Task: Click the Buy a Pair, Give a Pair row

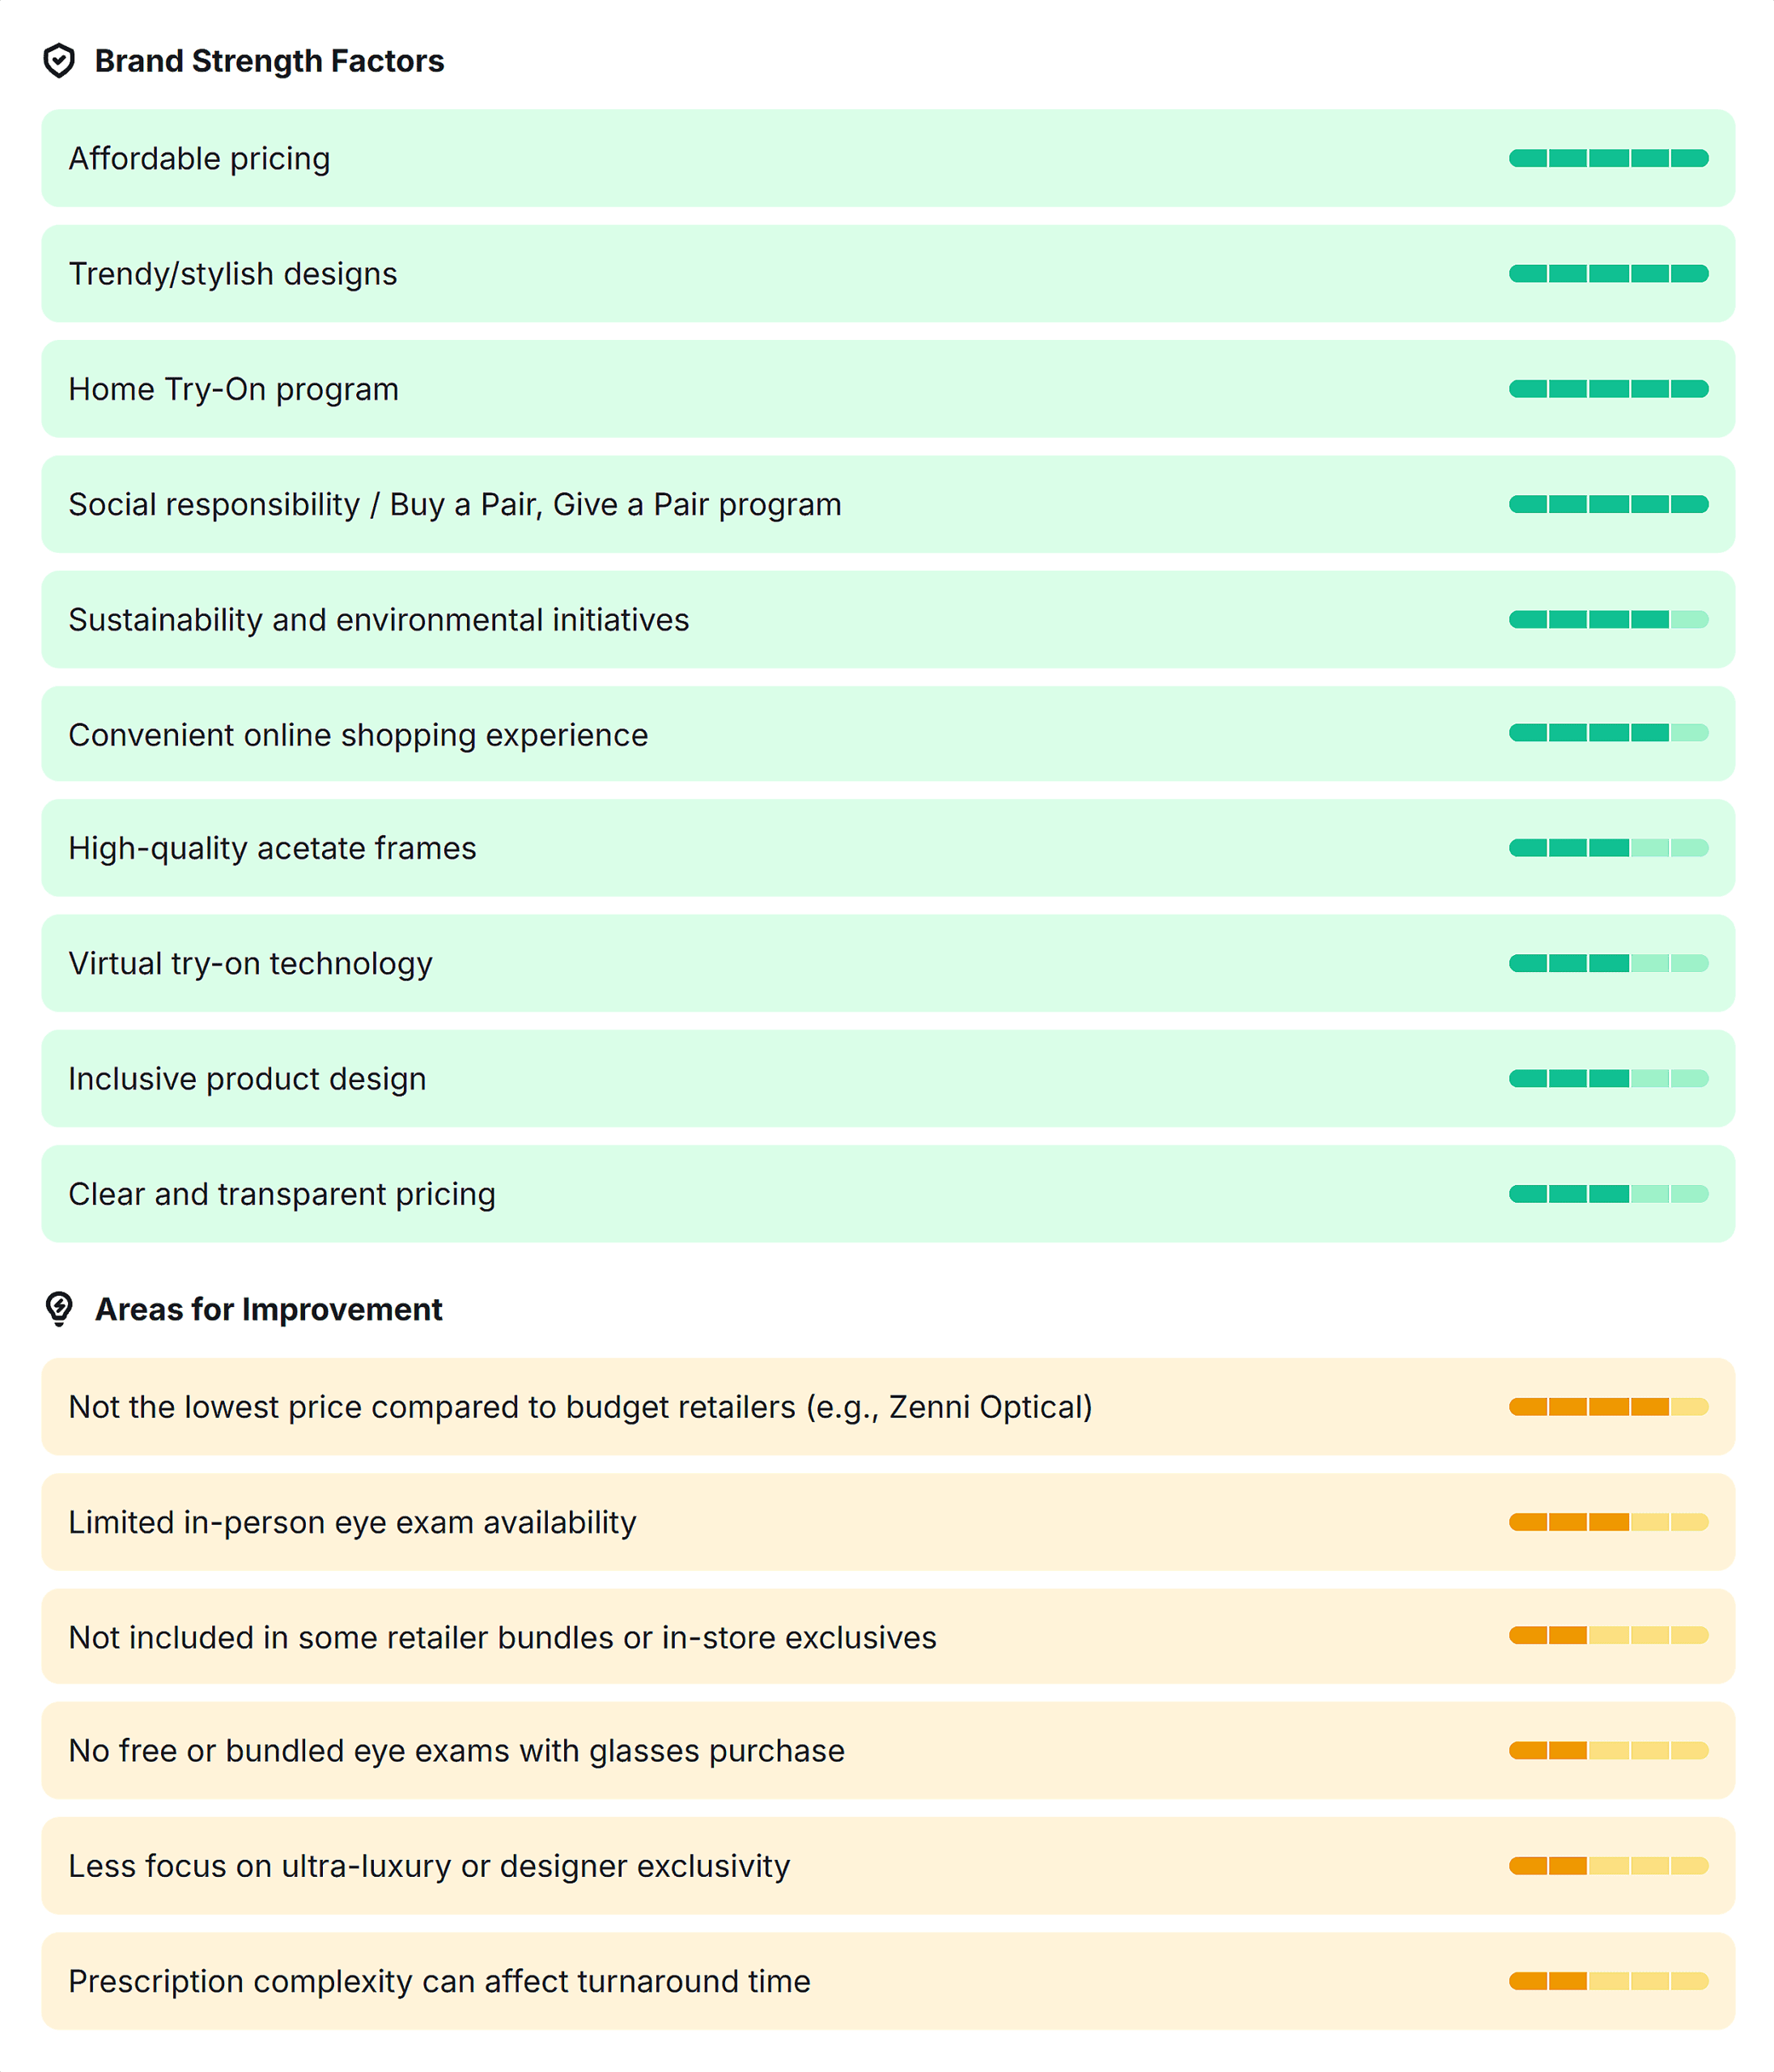Action: pos(887,504)
